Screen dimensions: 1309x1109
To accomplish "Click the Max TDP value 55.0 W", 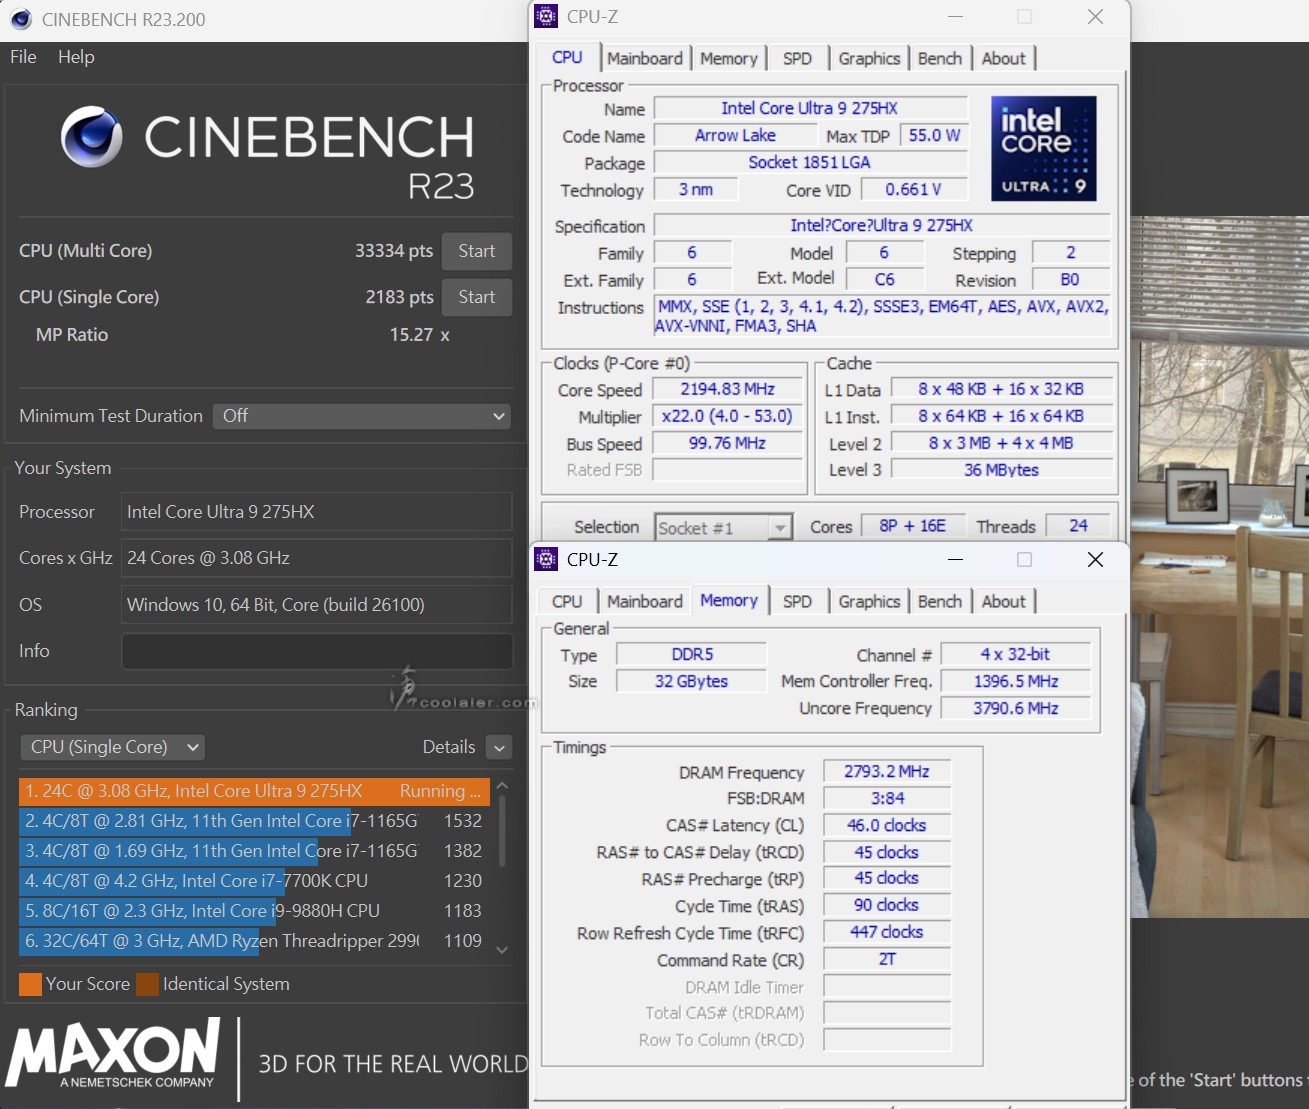I will click(934, 135).
